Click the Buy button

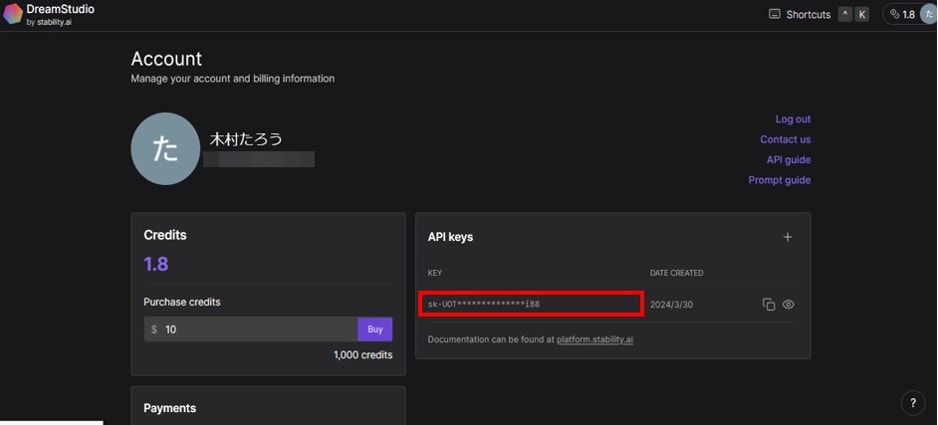tap(375, 329)
